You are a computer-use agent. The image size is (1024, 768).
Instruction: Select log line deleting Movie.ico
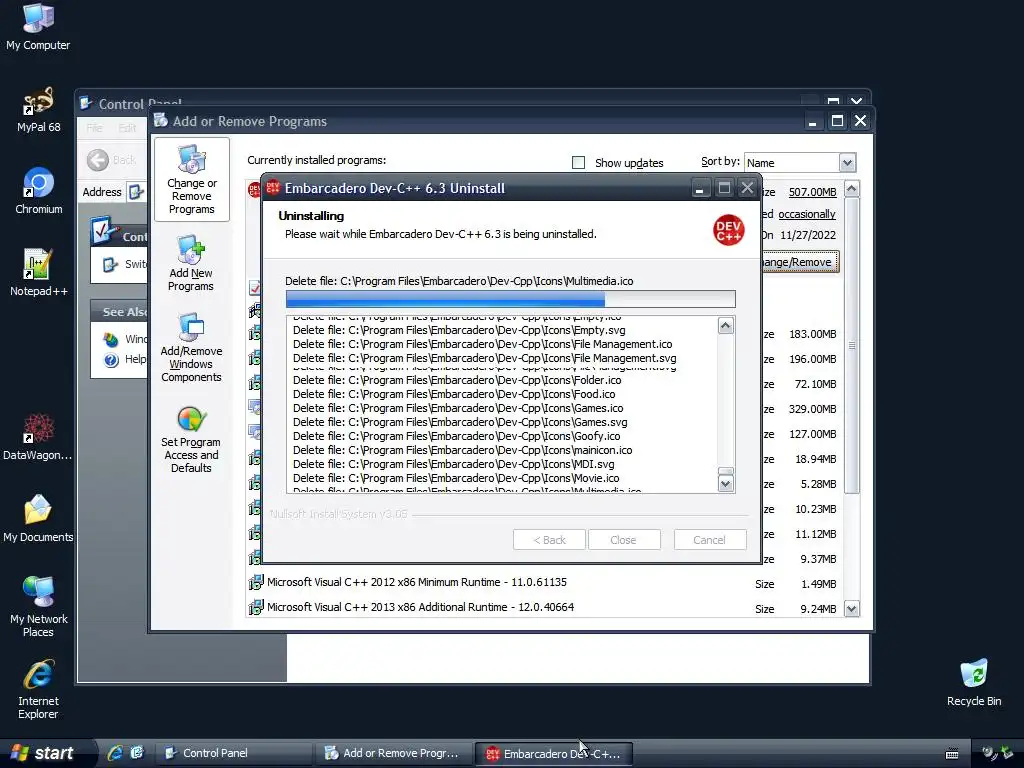point(456,478)
